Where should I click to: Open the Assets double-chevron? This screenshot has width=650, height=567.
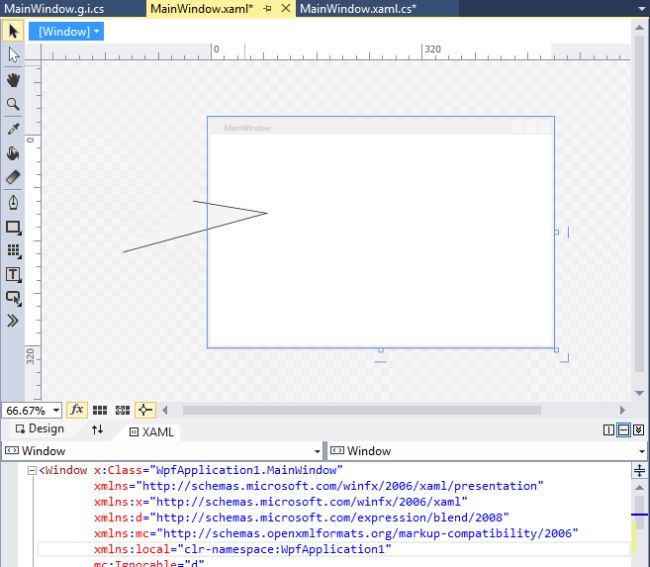pyautogui.click(x=13, y=321)
